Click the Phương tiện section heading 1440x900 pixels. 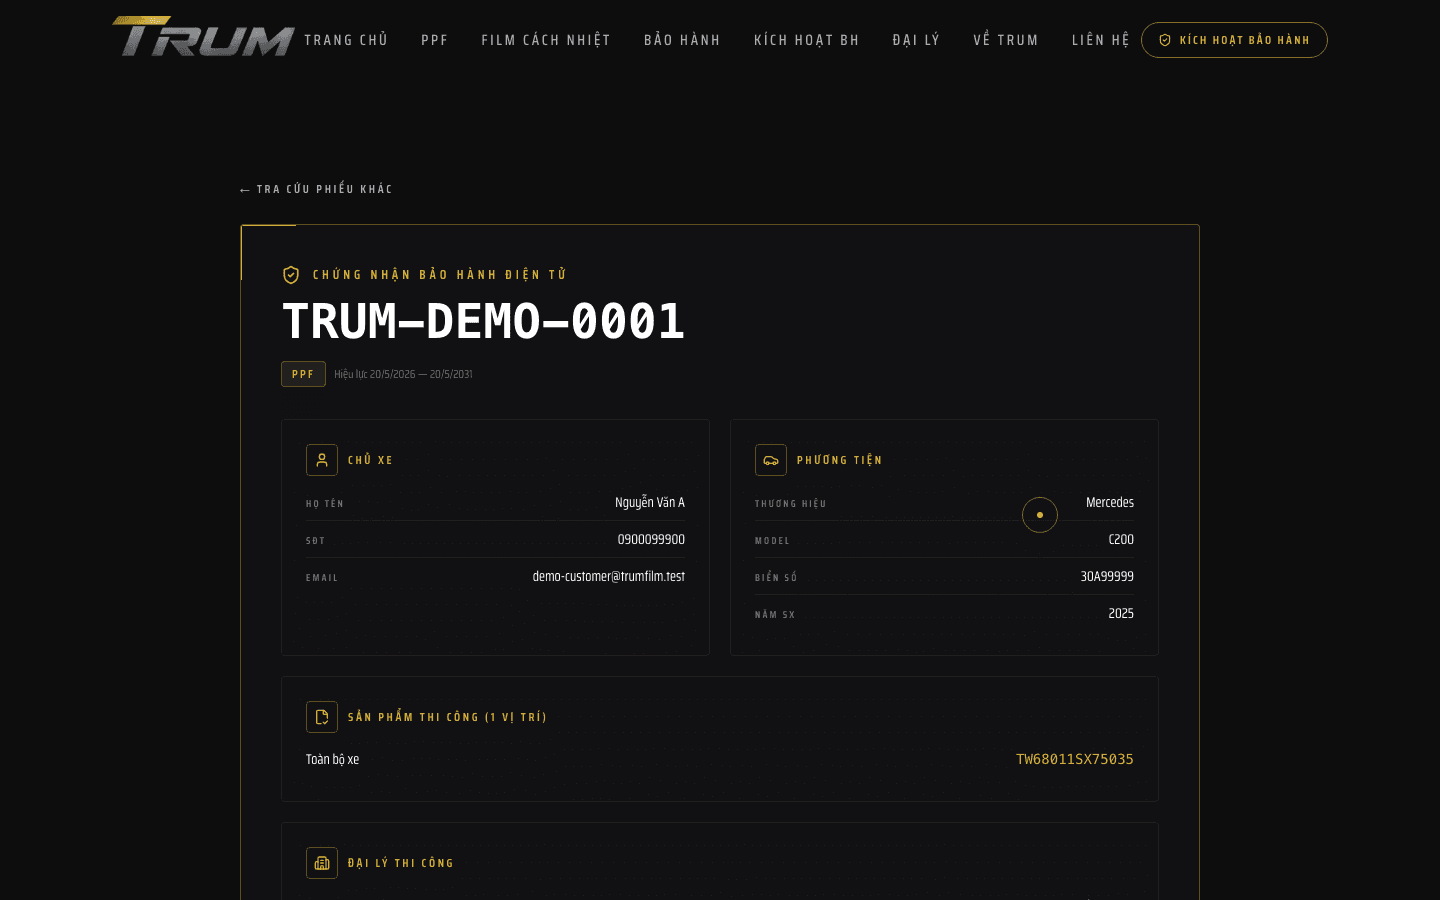840,460
